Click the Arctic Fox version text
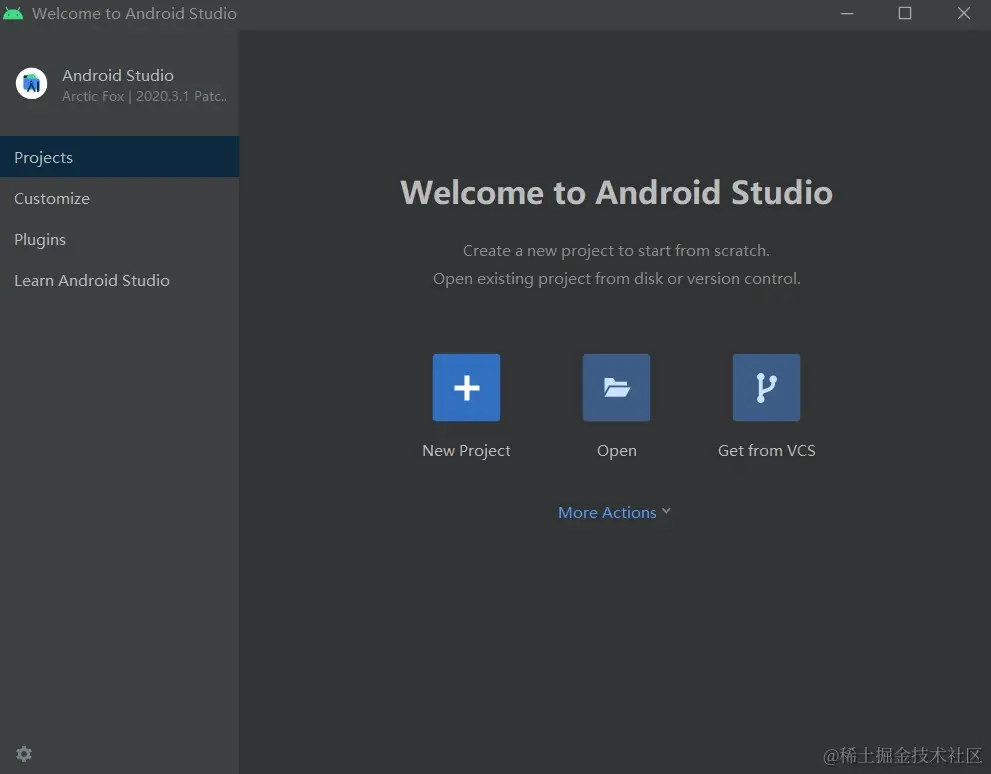Viewport: 991px width, 774px height. 144,96
